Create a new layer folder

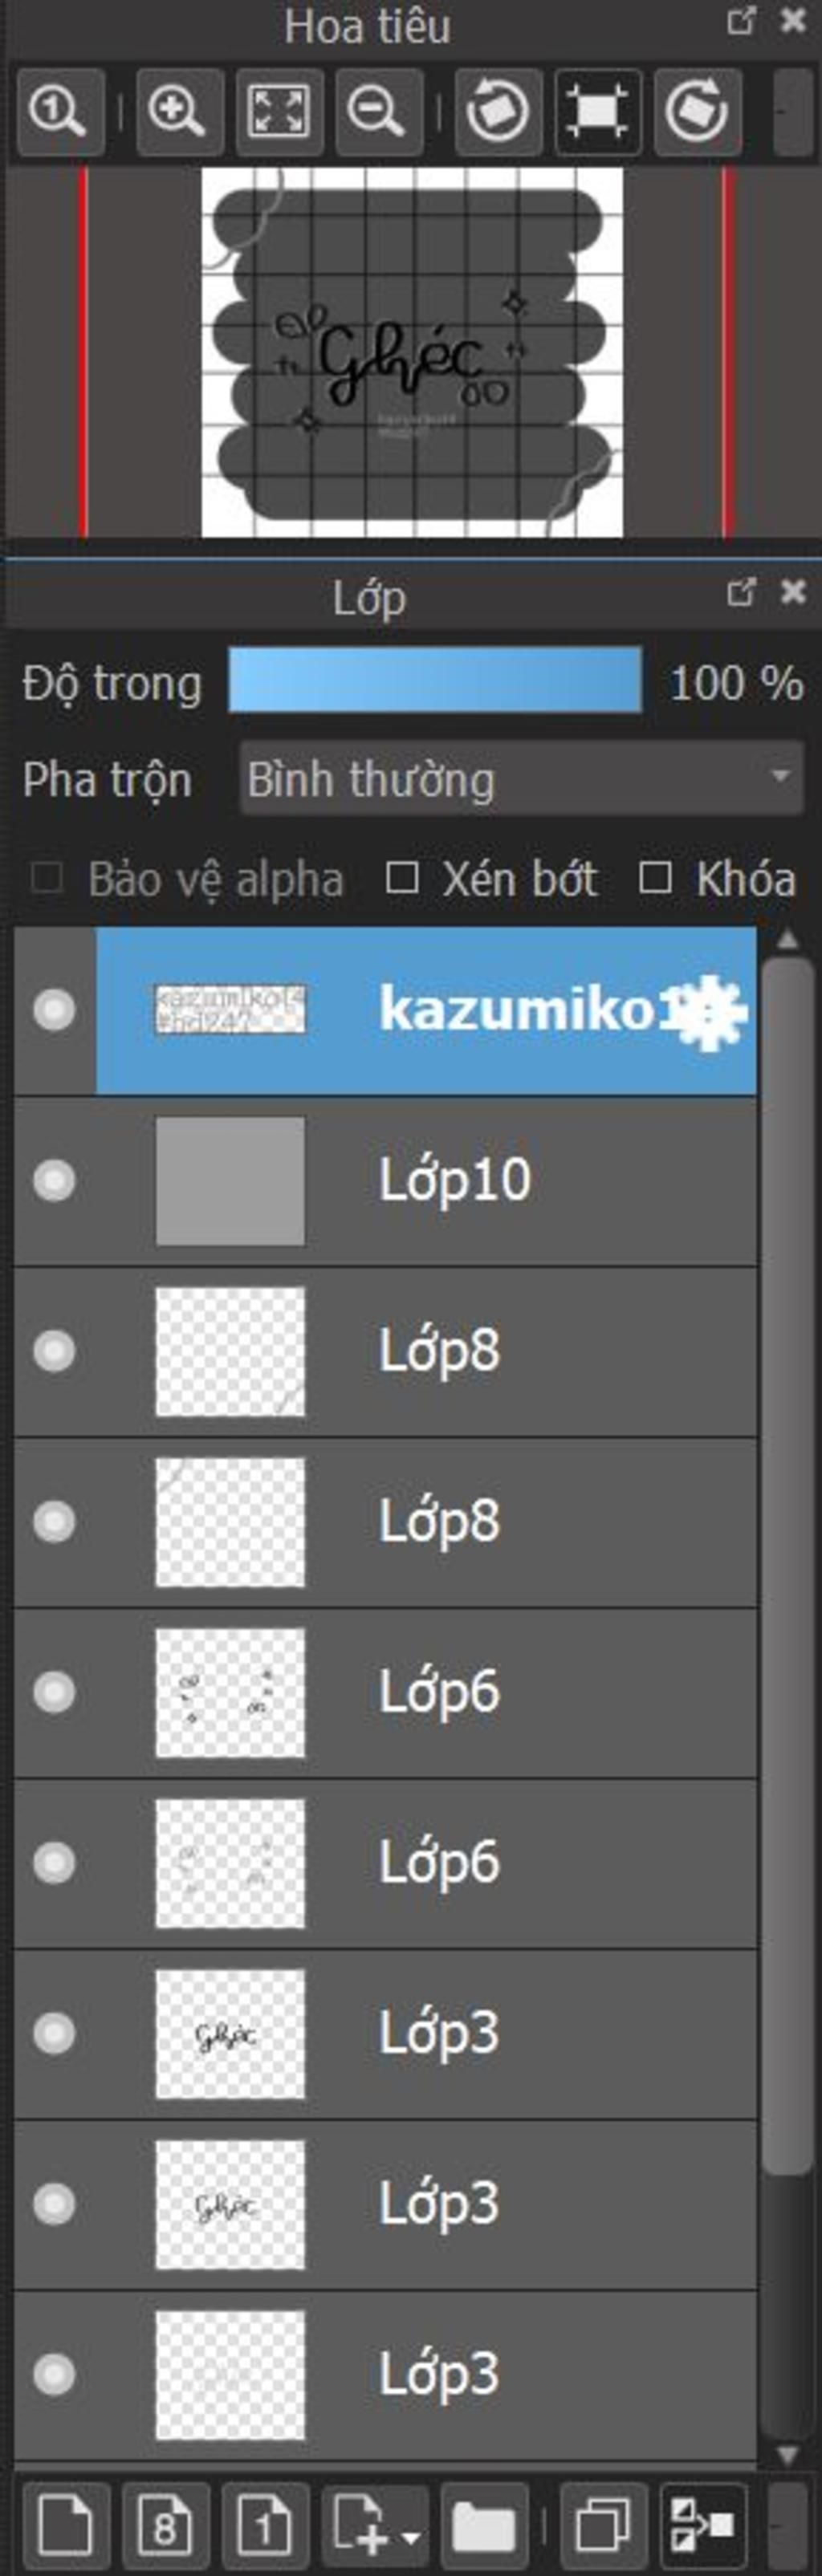(483, 2522)
